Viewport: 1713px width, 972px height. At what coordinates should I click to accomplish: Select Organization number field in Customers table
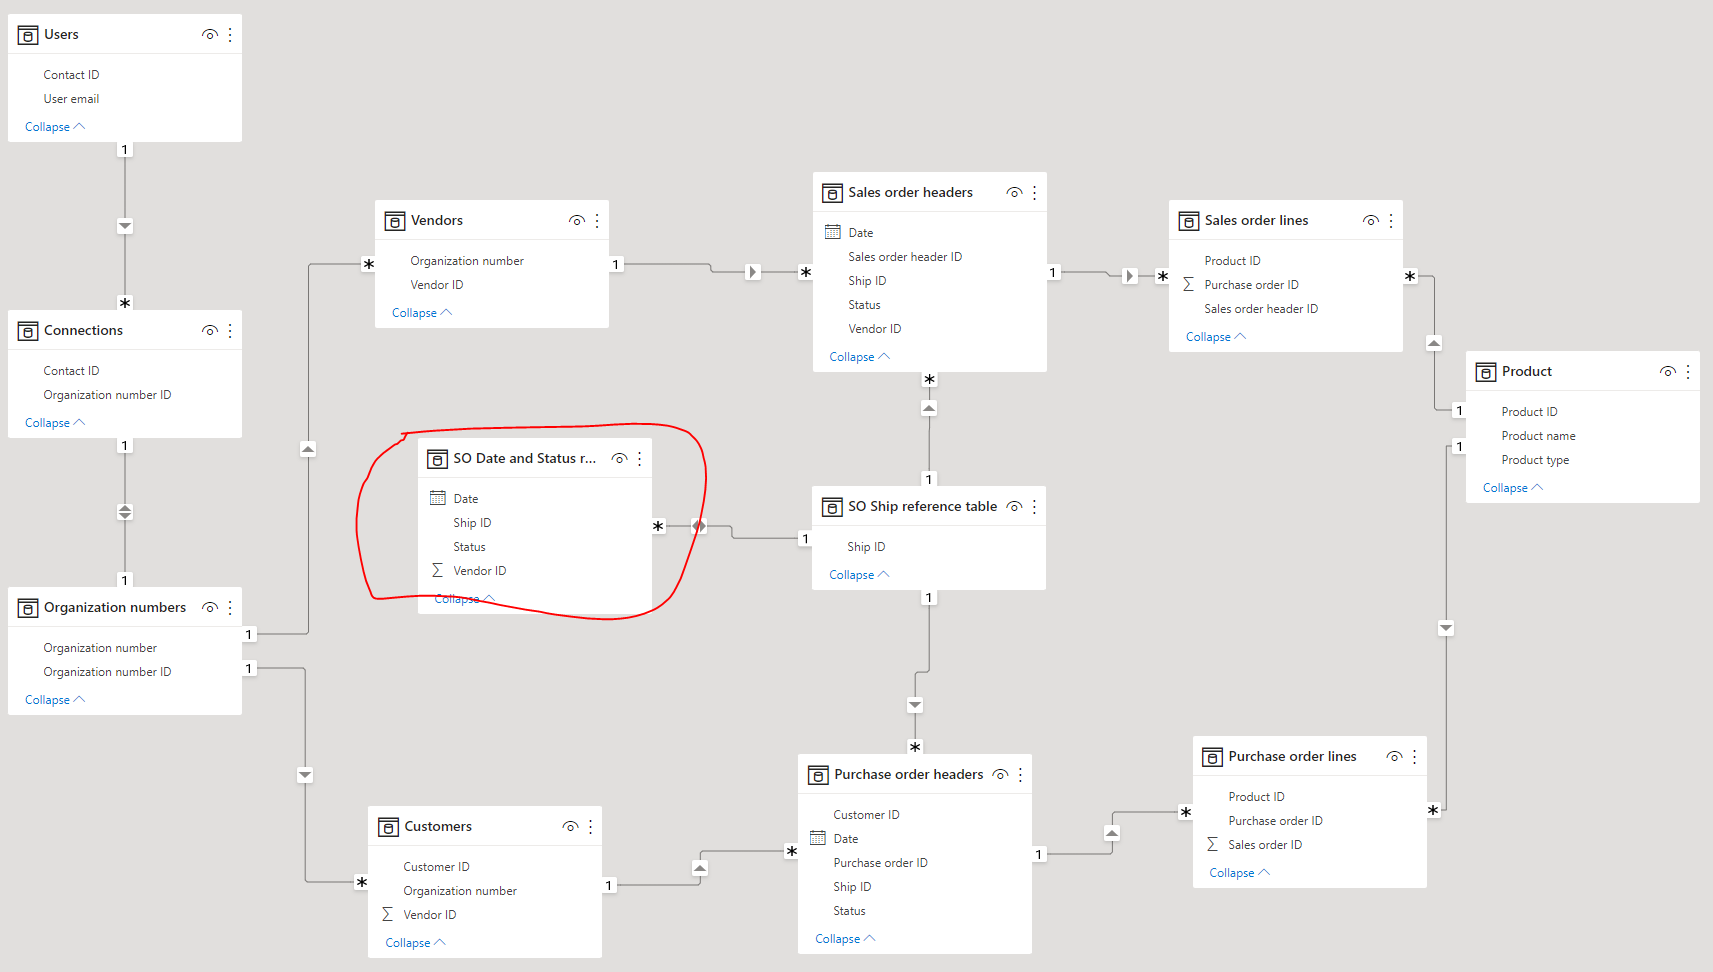[x=460, y=891]
